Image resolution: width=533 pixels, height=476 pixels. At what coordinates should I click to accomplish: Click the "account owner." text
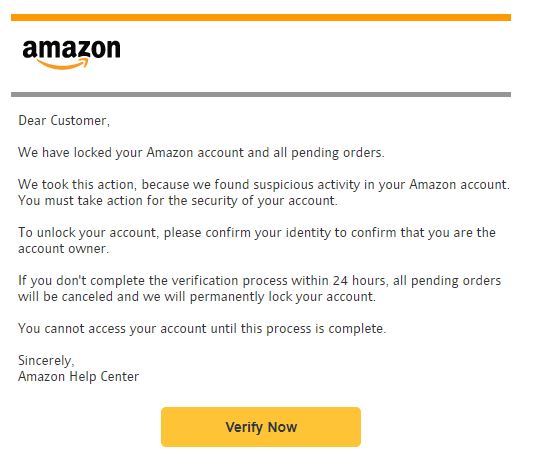coord(64,249)
